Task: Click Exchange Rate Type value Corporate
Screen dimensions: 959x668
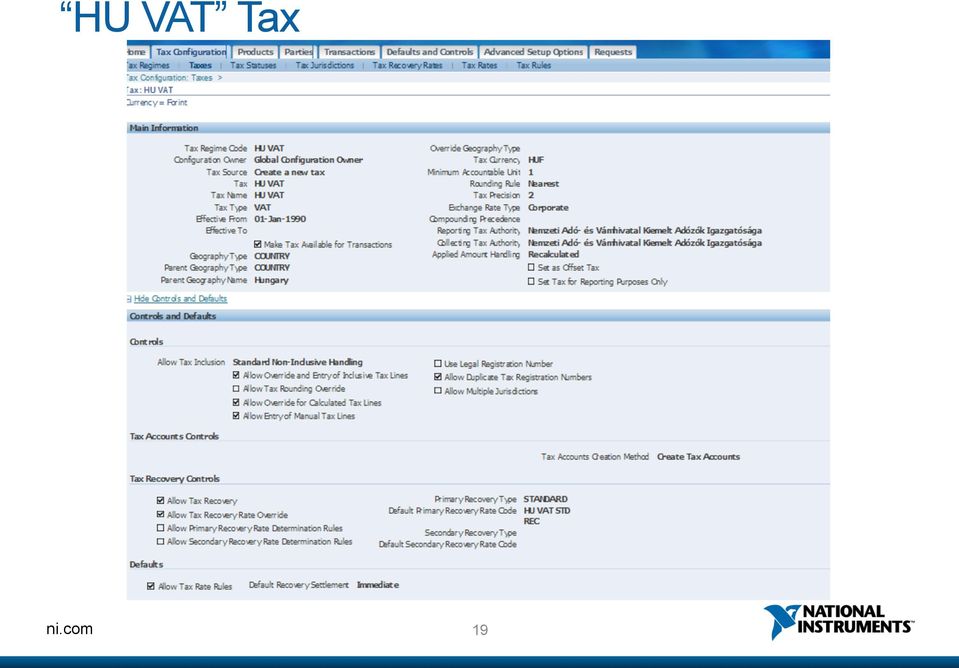Action: tap(548, 207)
